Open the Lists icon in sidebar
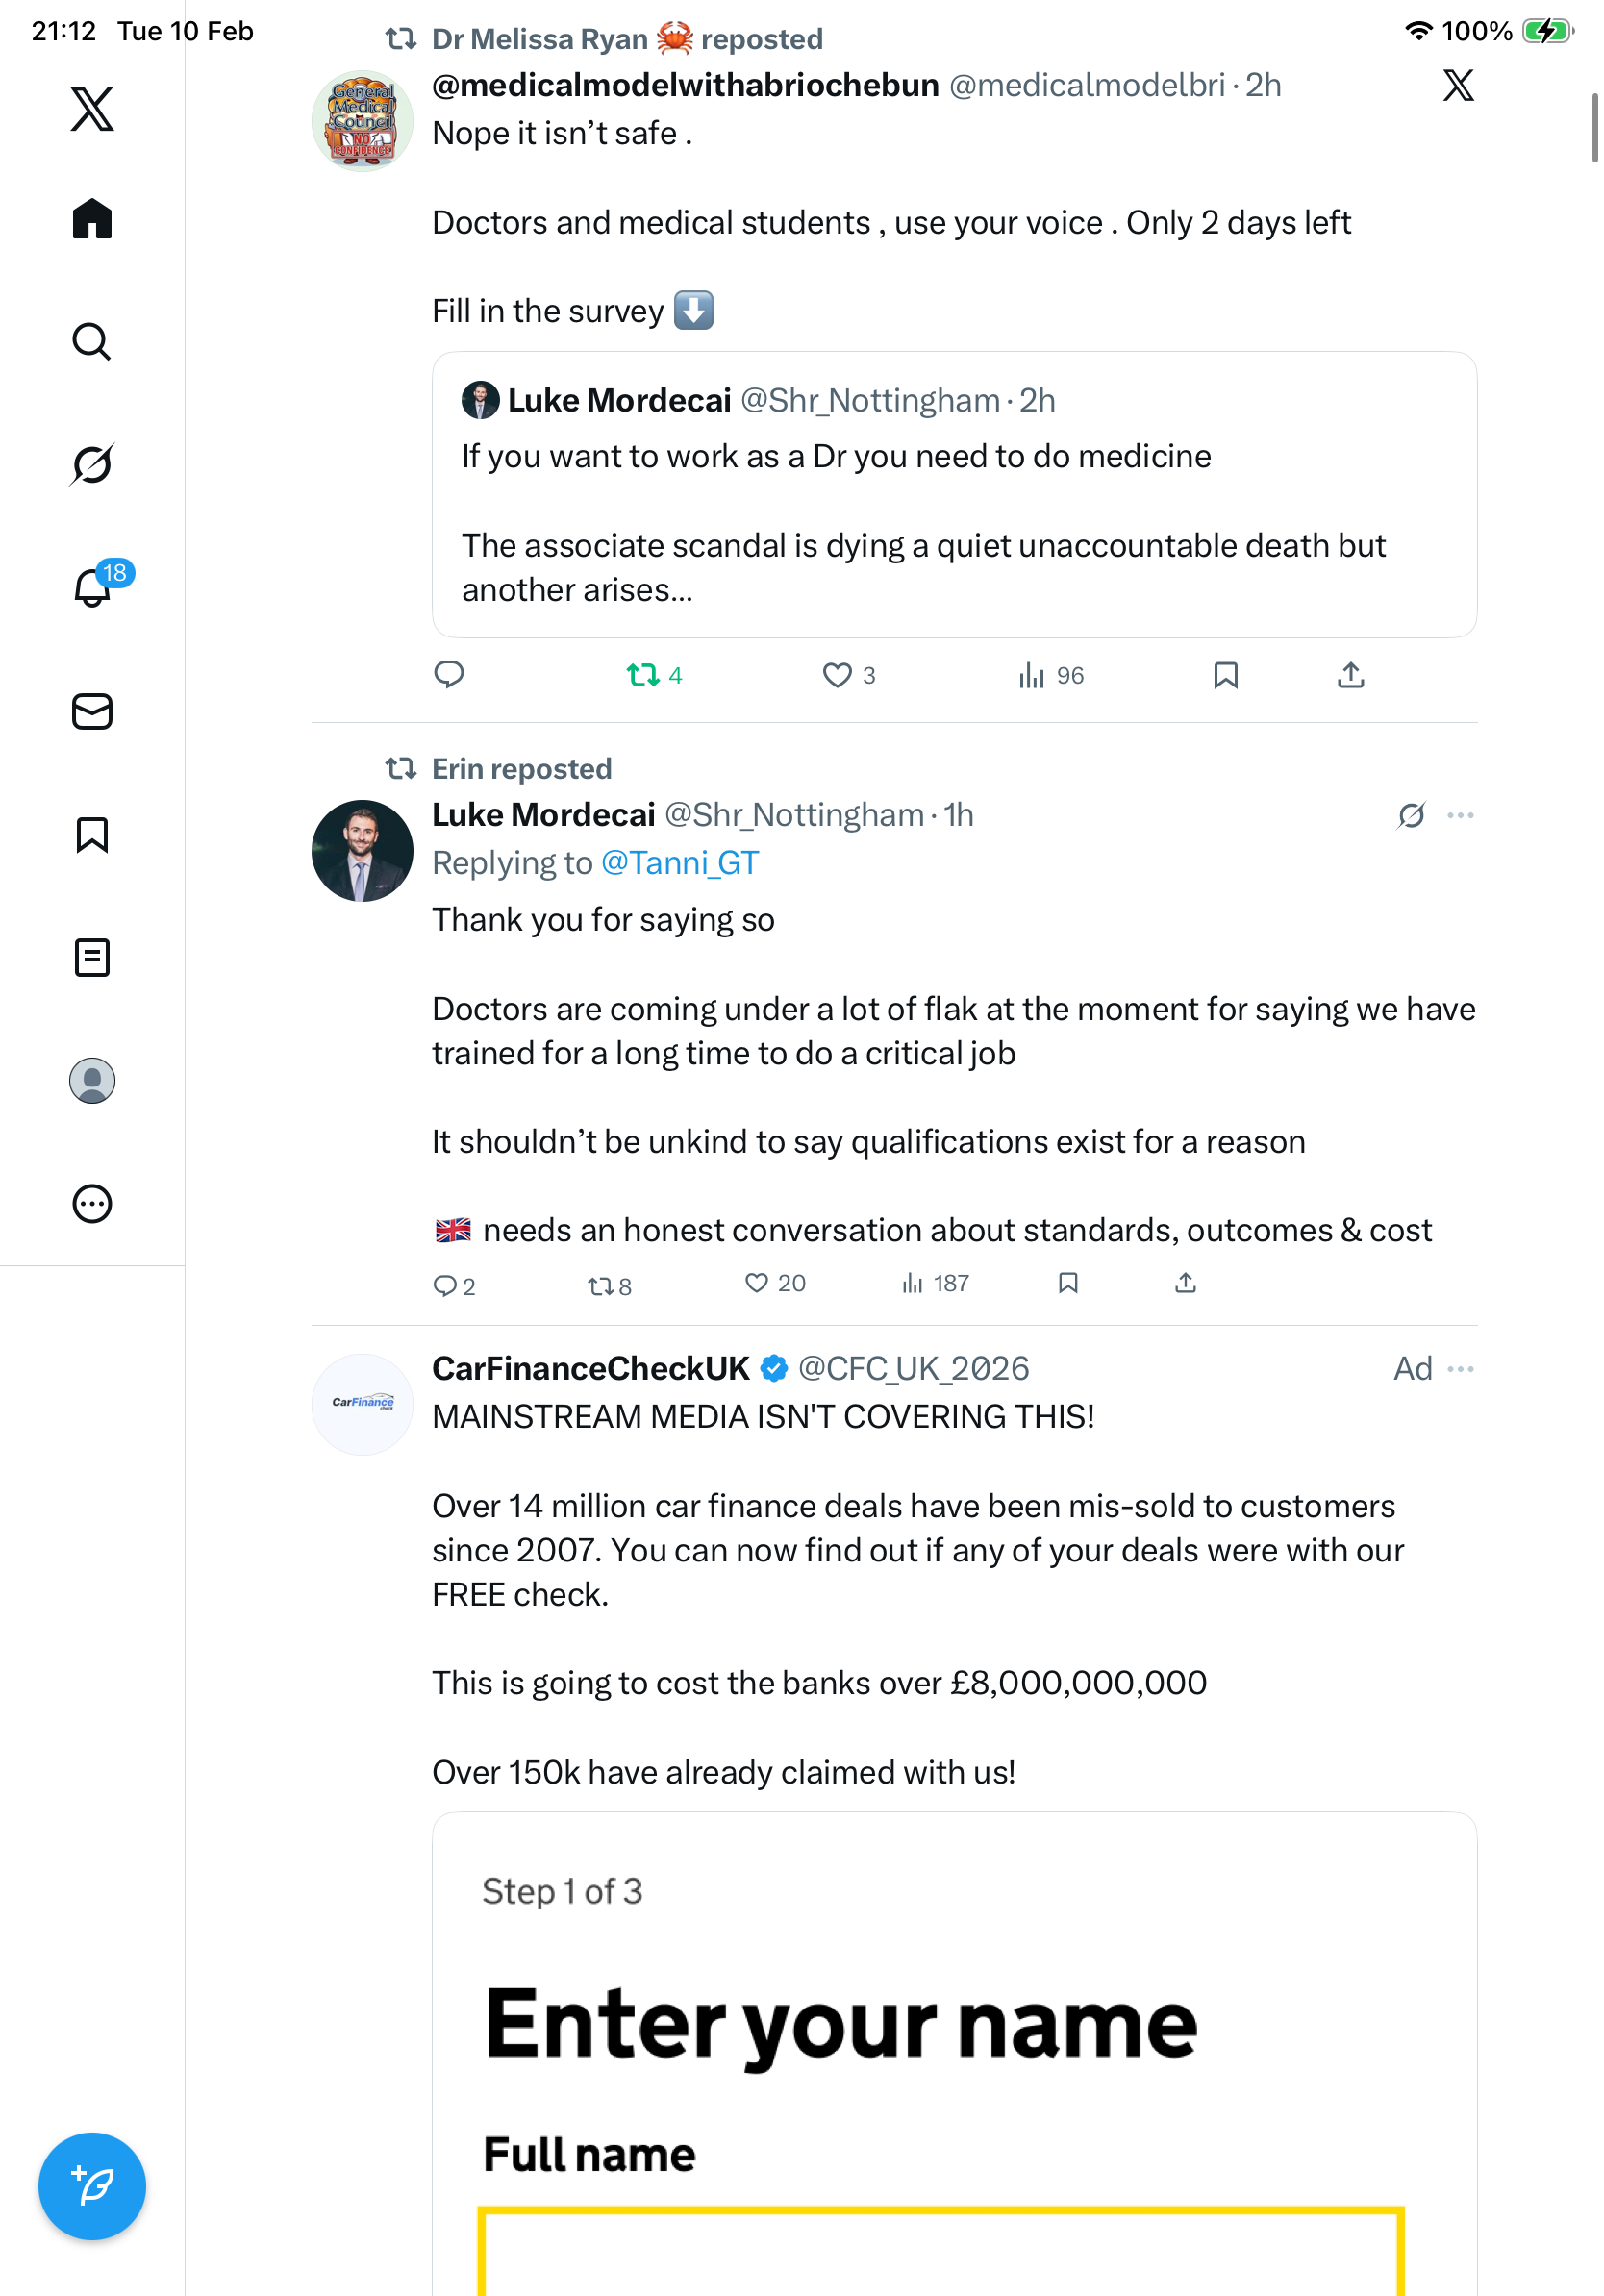1604x2296 pixels. click(x=92, y=958)
